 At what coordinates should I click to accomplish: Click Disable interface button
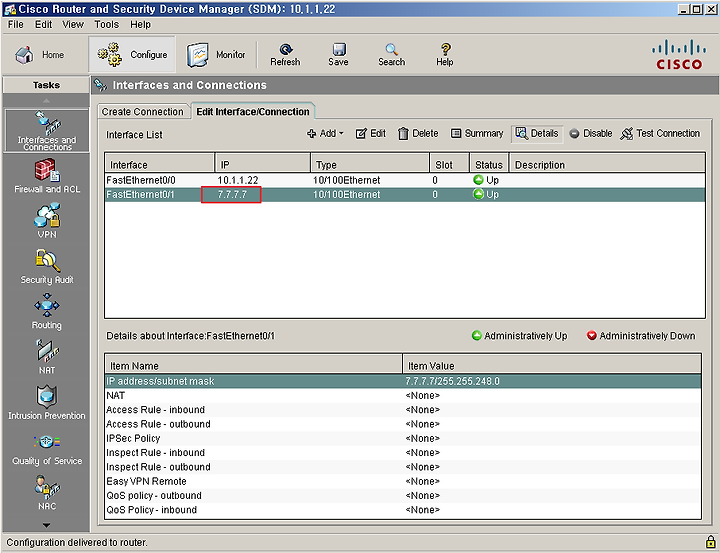(591, 134)
